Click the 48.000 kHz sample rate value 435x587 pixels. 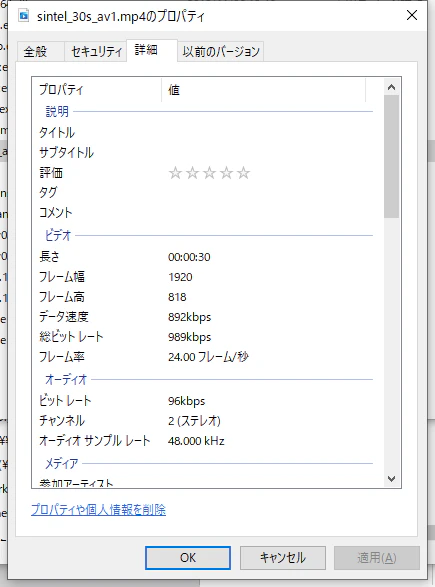coord(196,441)
